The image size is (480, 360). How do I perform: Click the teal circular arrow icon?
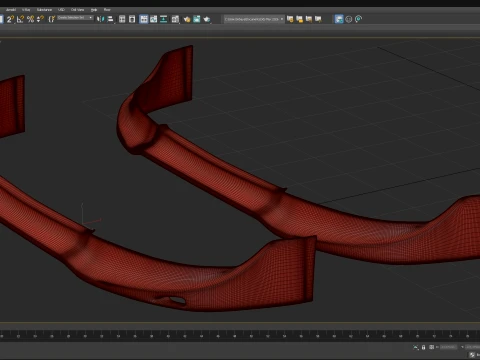click(358, 19)
